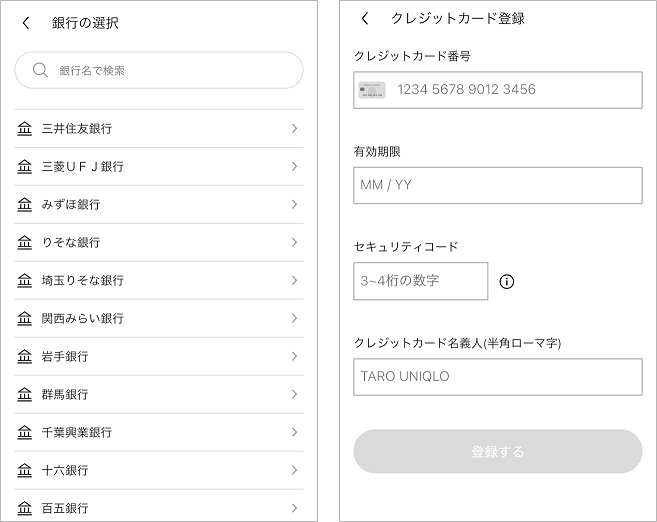The height and width of the screenshot is (522, 657).
Task: Go back from the 銀行の選択 screen
Action: [26, 23]
